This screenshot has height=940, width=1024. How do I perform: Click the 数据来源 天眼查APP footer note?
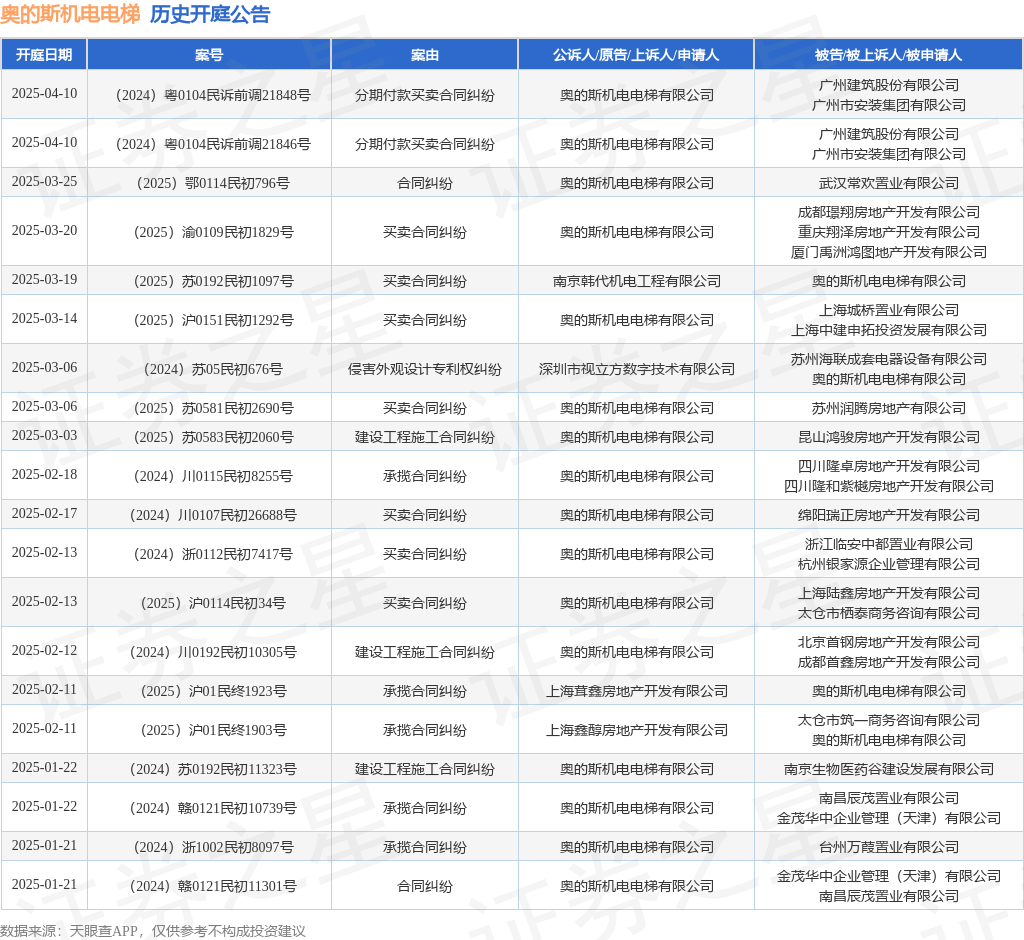(153, 931)
